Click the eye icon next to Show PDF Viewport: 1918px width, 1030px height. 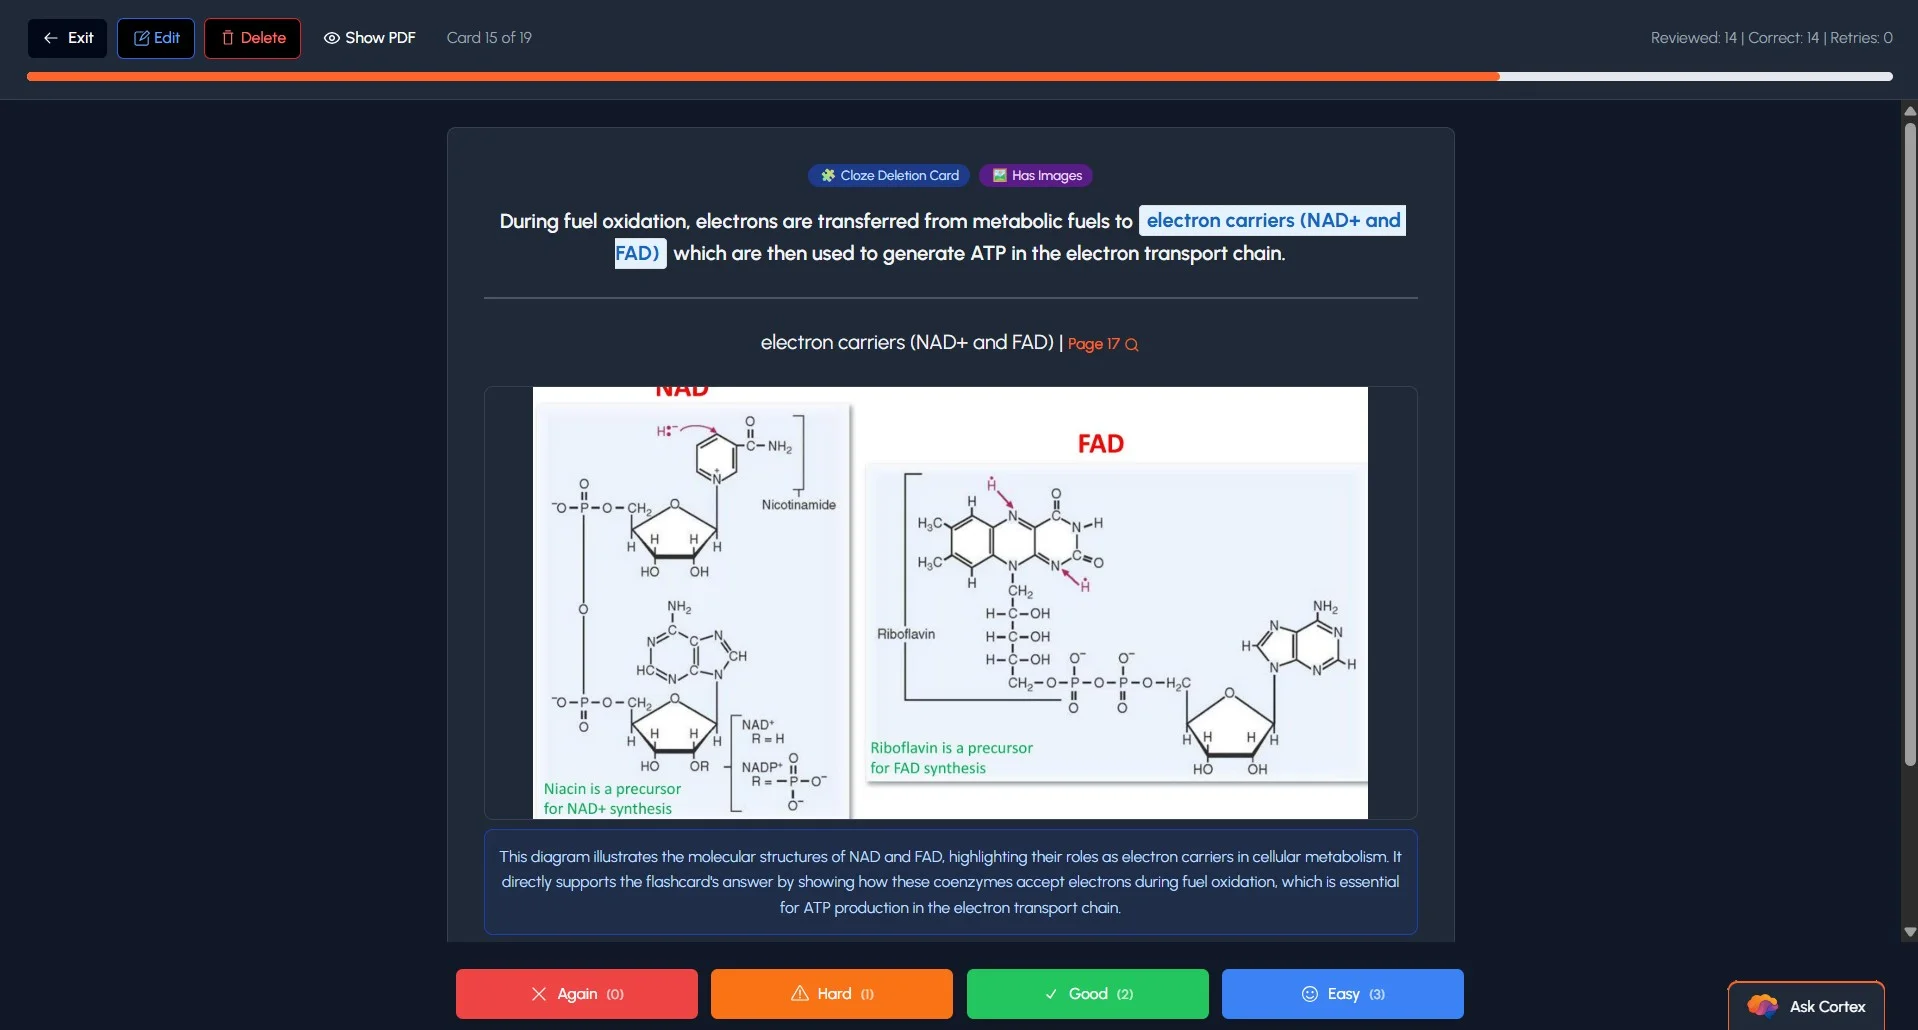pos(330,37)
